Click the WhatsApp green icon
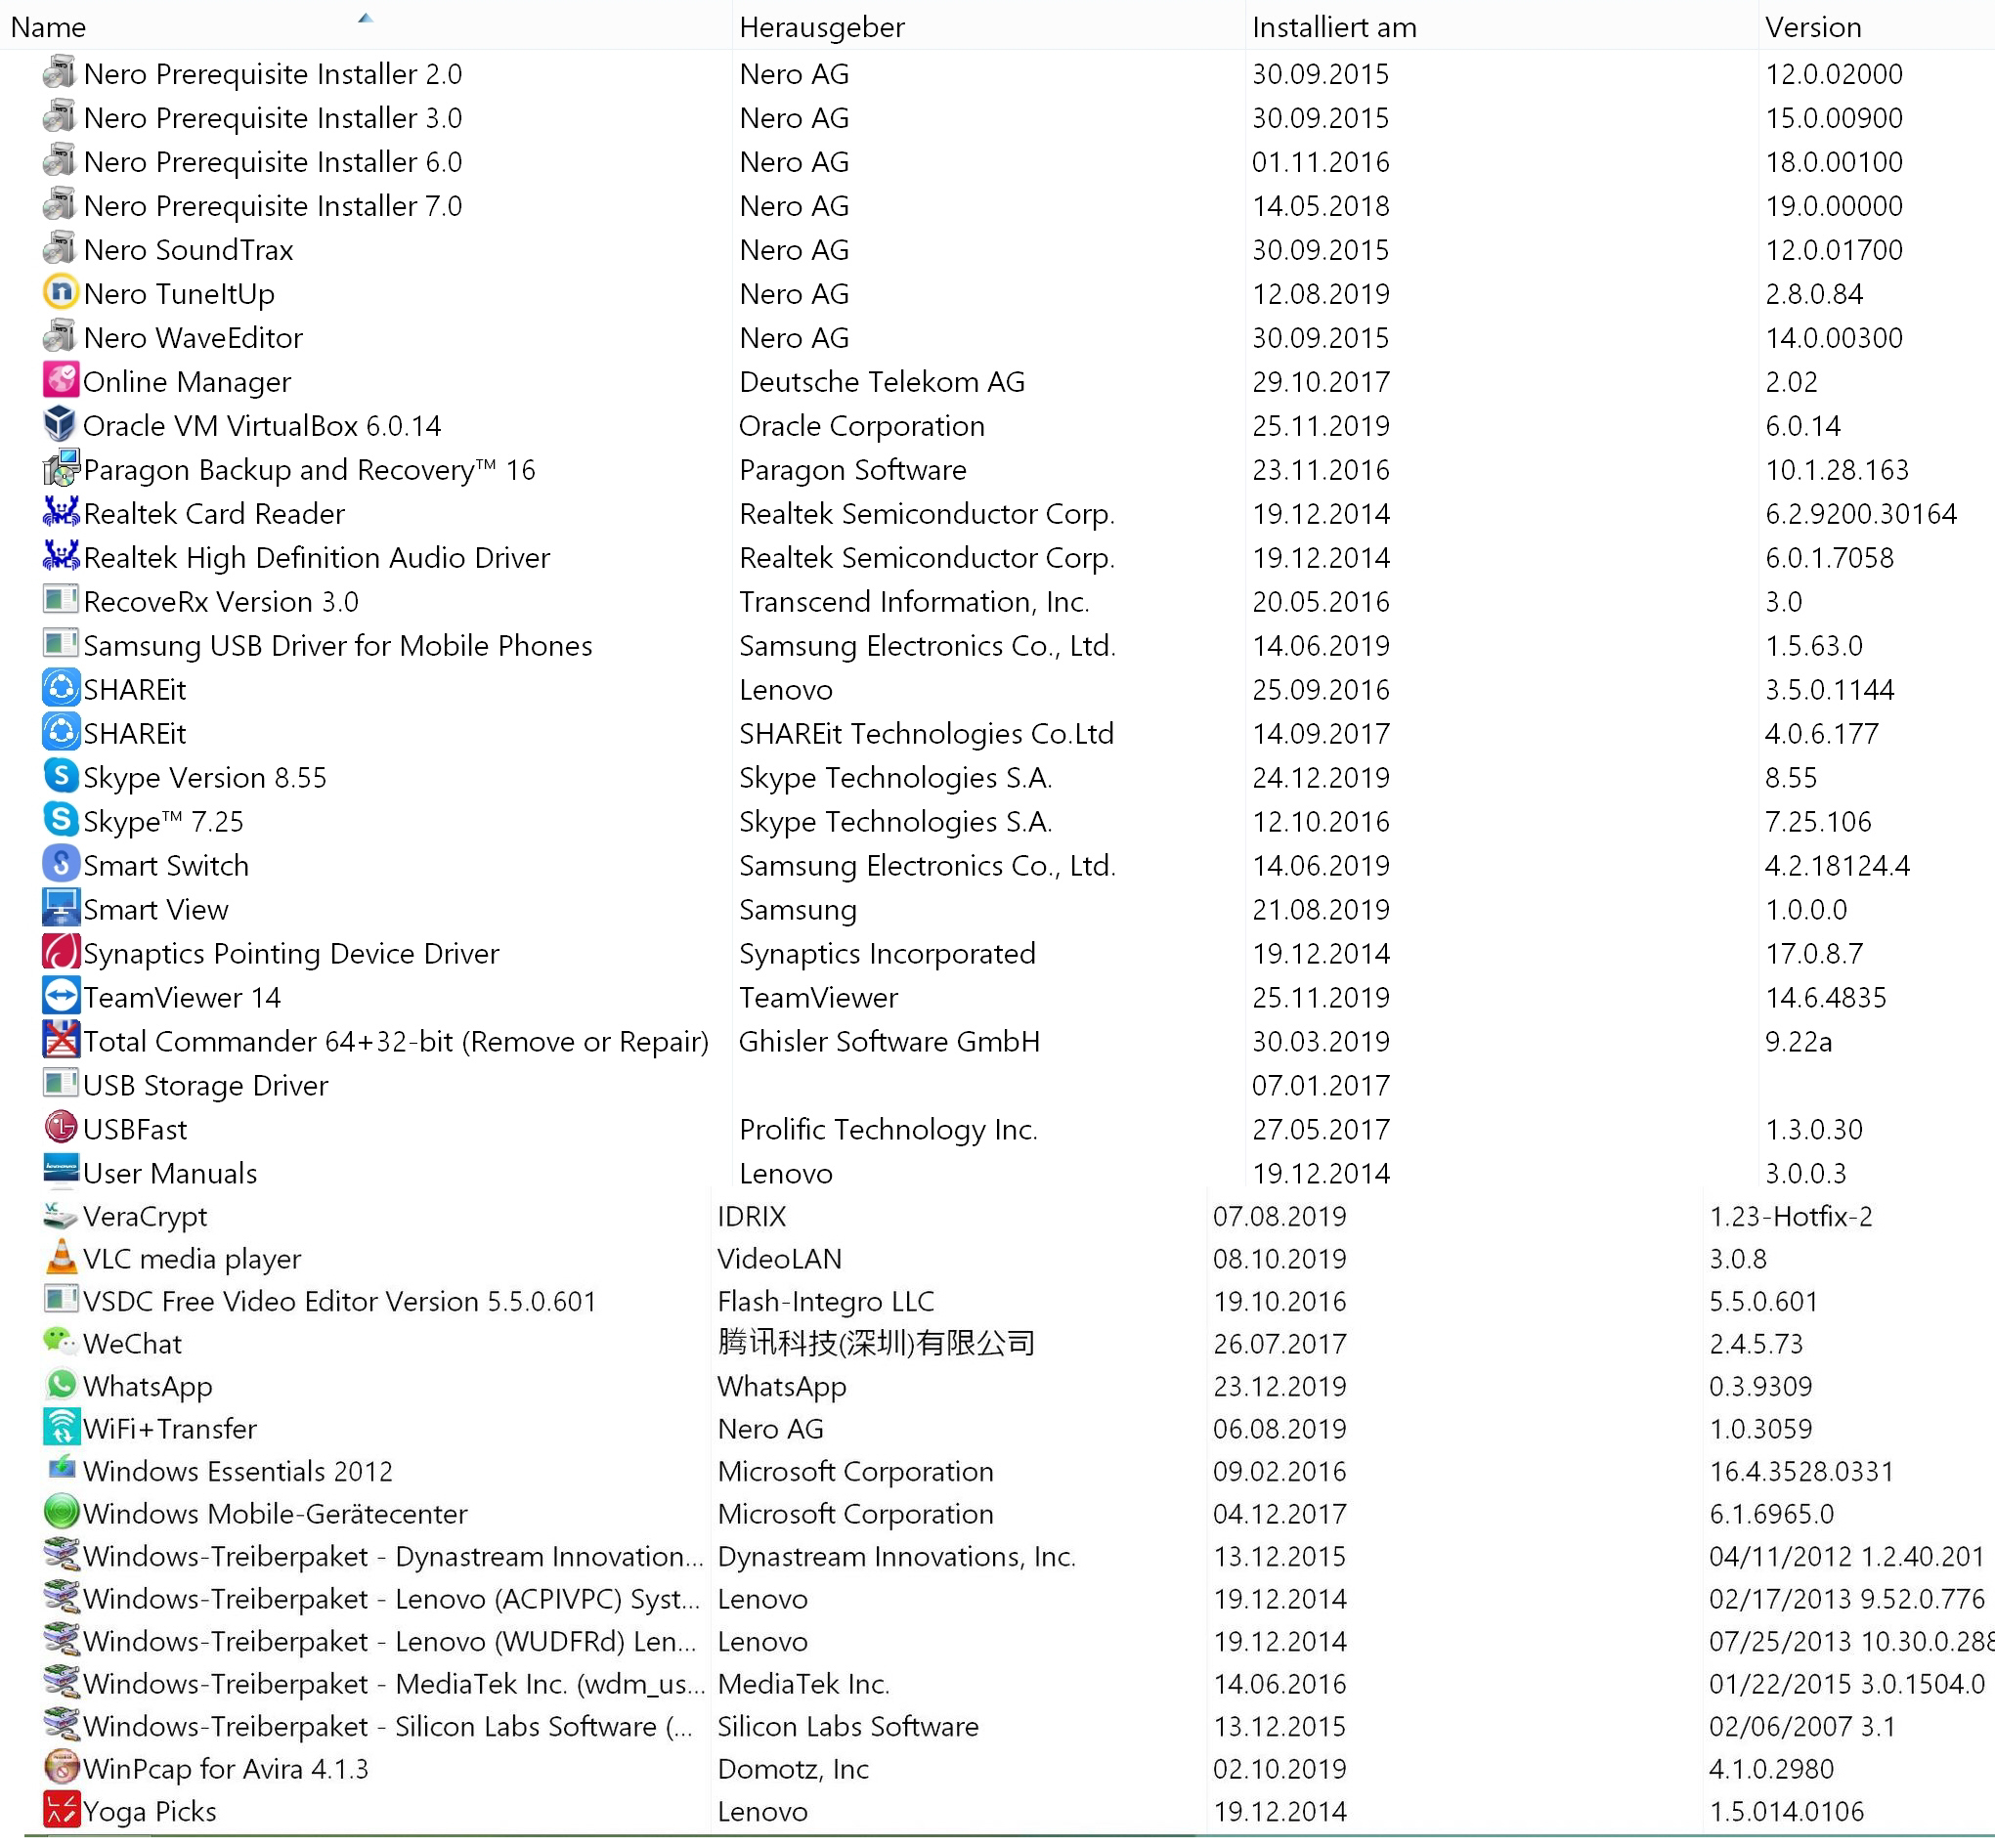Viewport: 1995px width, 1848px height. click(x=60, y=1385)
